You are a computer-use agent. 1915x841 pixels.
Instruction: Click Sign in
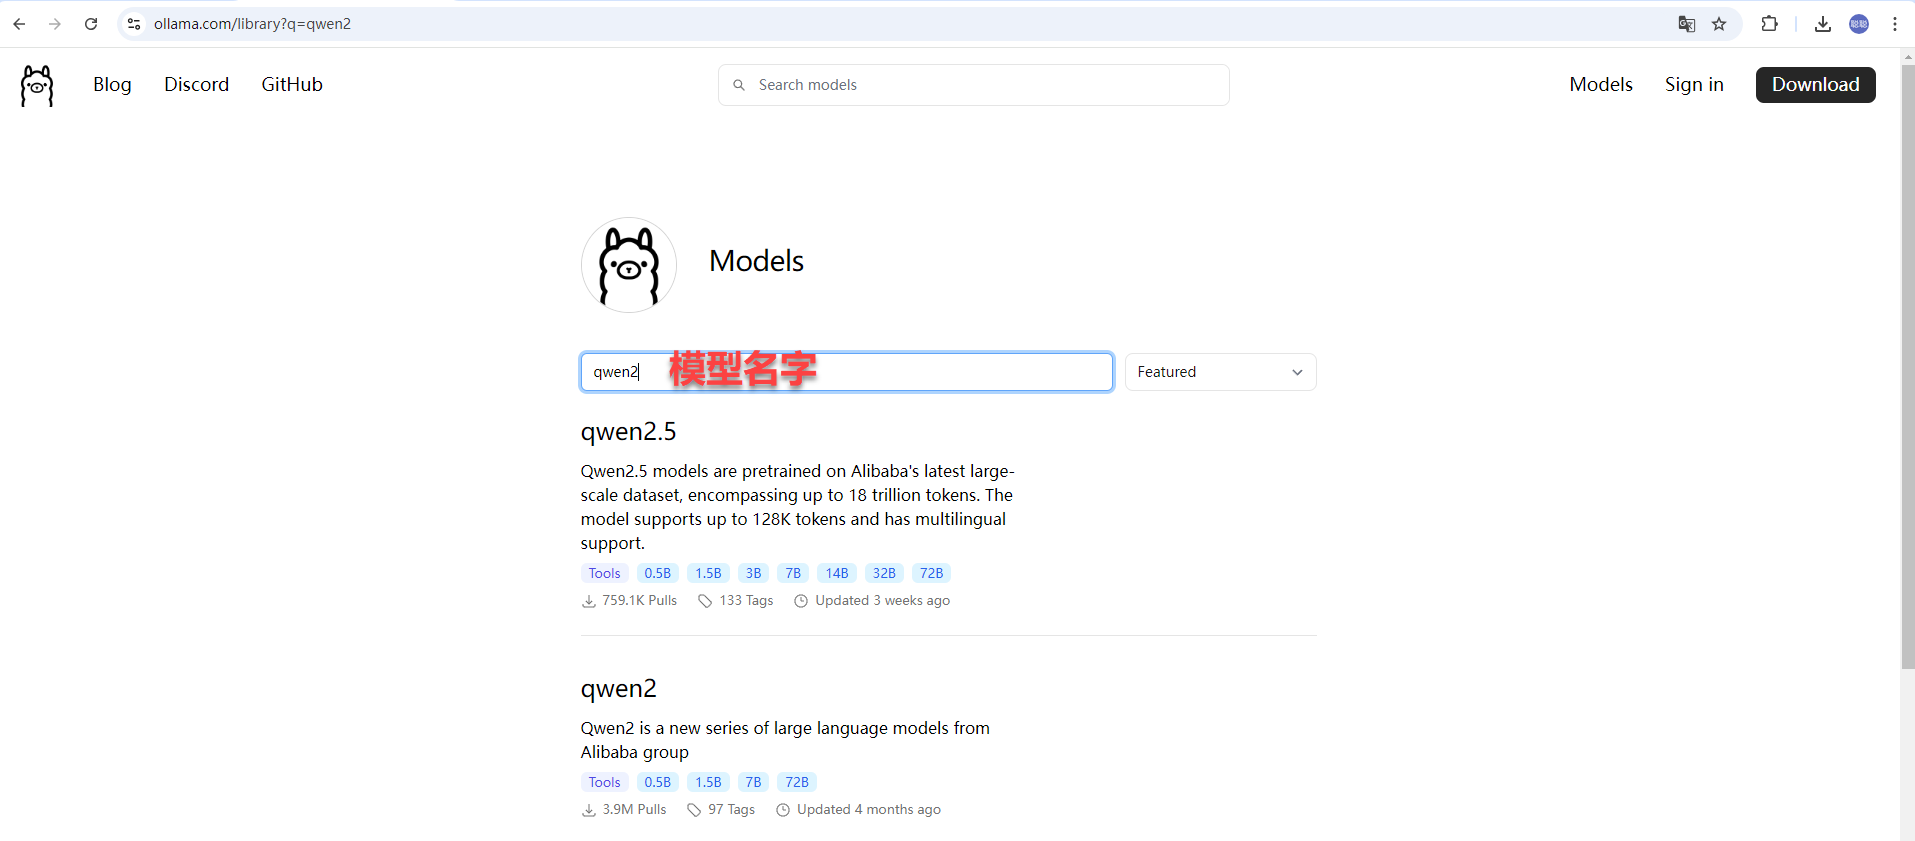tap(1694, 85)
